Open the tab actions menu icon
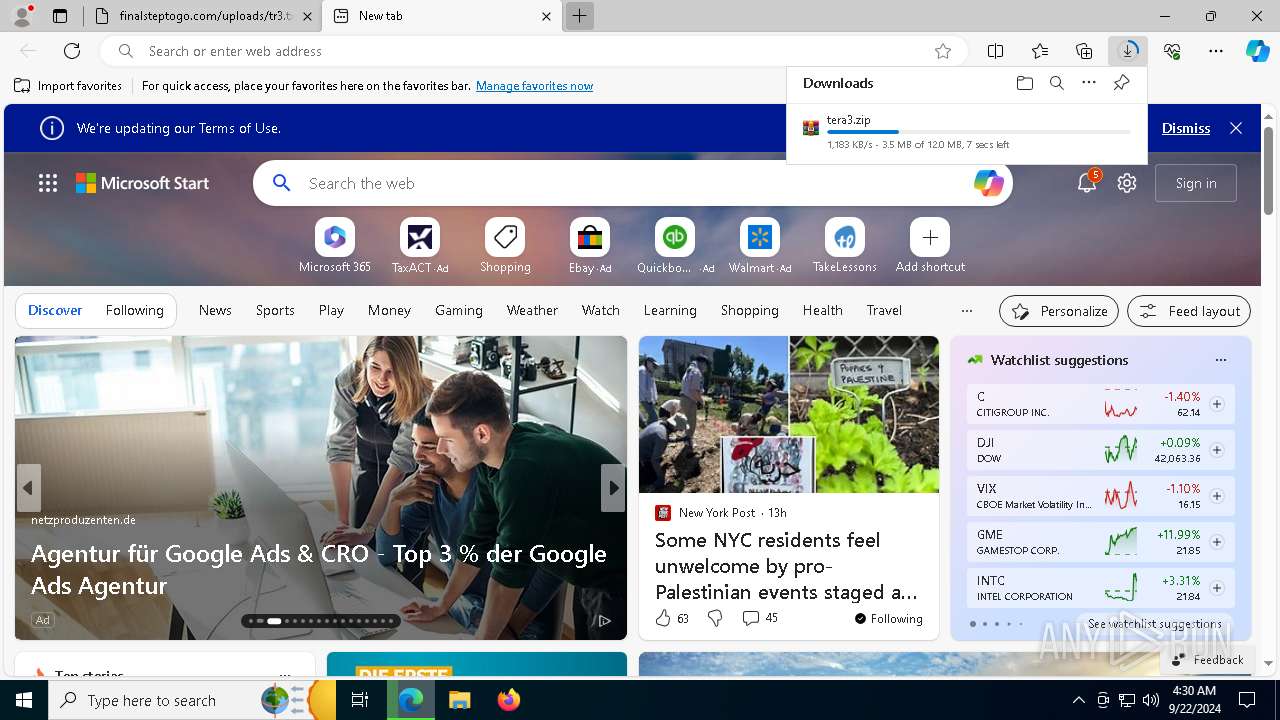The image size is (1280, 720). tap(60, 16)
